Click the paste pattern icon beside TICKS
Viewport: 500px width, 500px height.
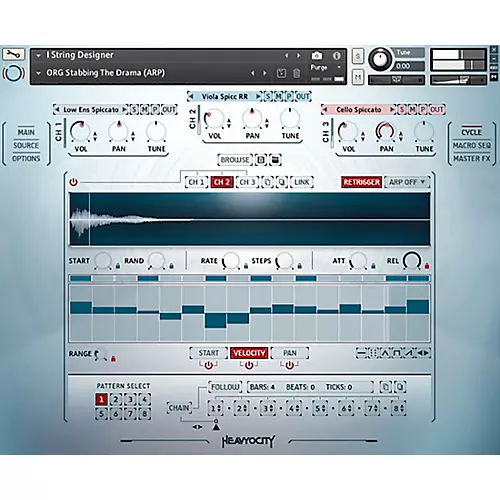(400, 387)
